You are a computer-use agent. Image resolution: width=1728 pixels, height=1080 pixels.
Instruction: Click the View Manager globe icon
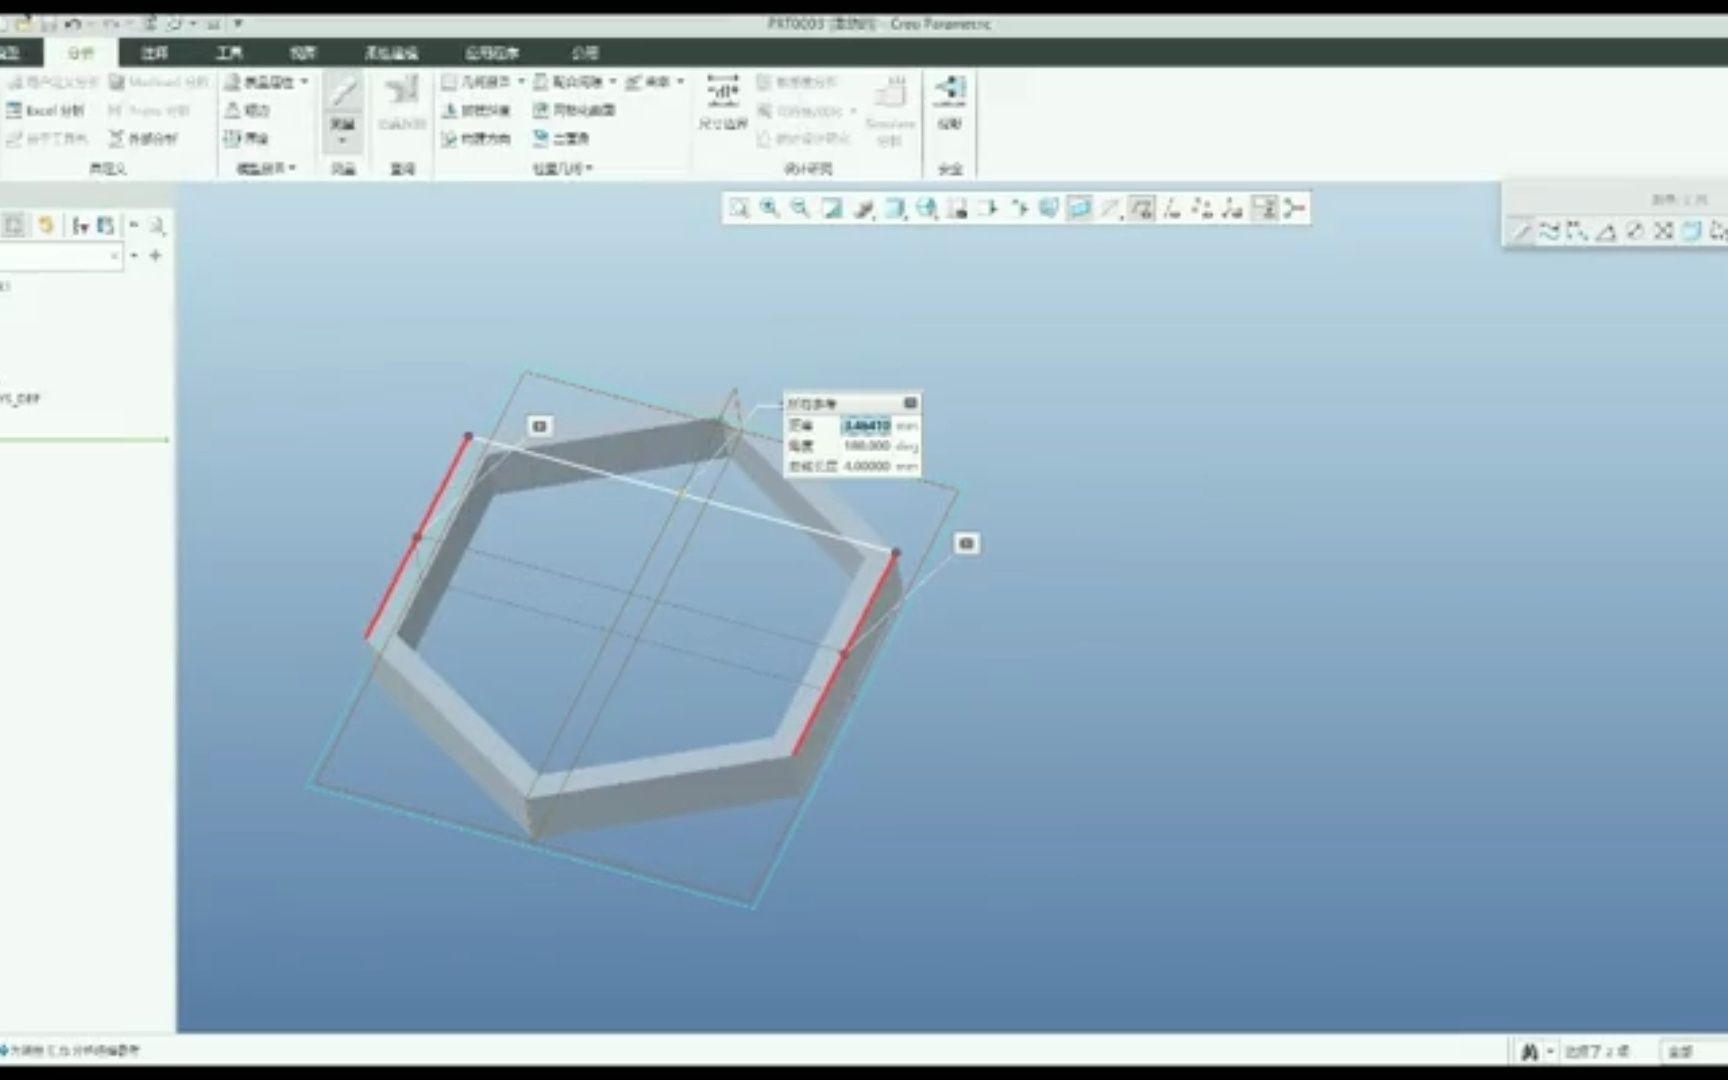[926, 208]
